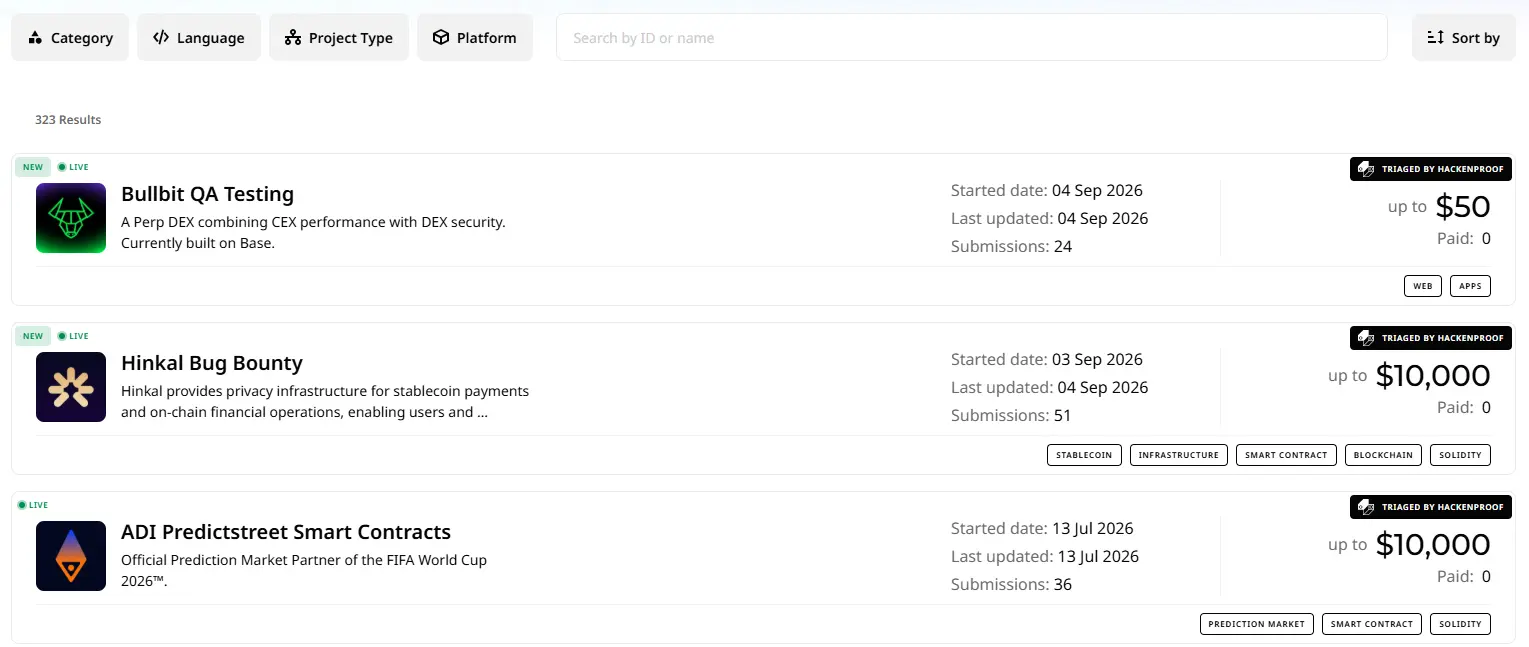Screen dimensions: 1529x647
Task: Click Hinkal's Submissions: 51 text
Action: pyautogui.click(x=1011, y=415)
